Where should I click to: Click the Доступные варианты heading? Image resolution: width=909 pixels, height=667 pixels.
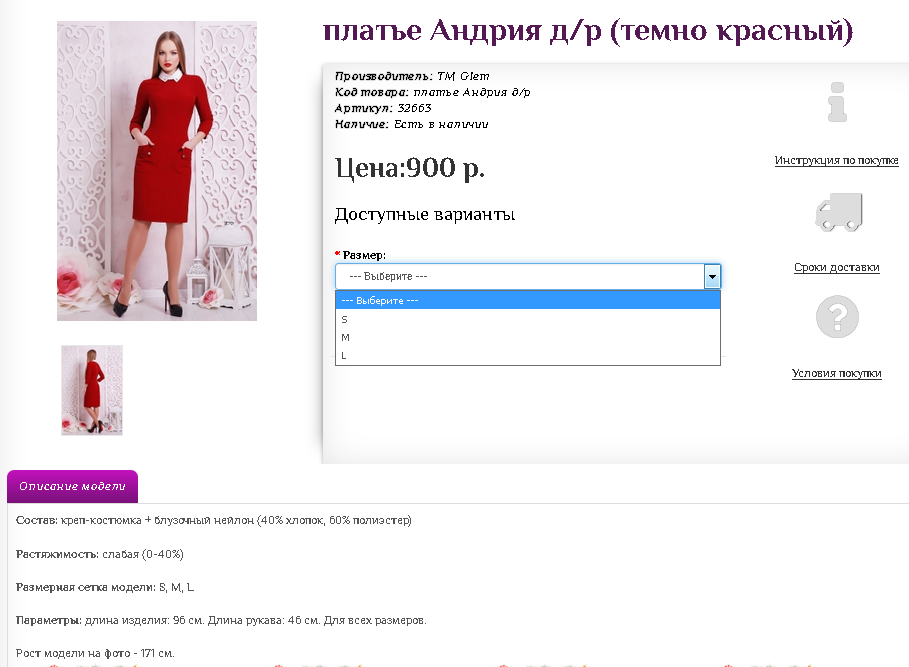425,214
